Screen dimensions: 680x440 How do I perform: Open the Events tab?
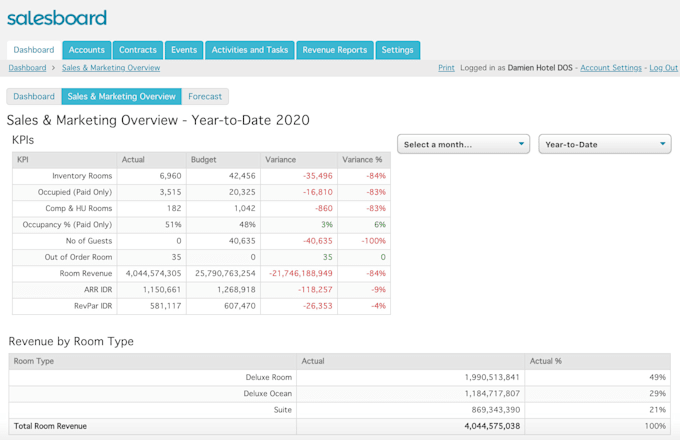184,50
